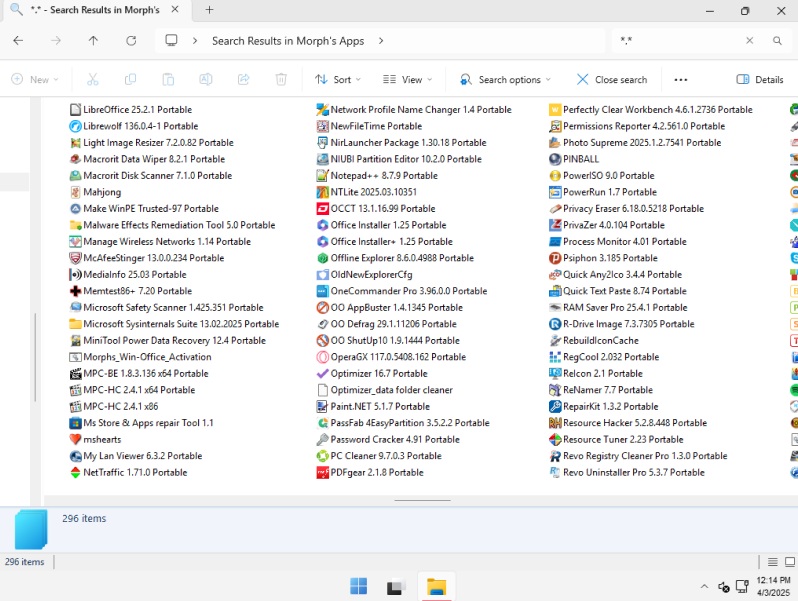Expand chevron before Search Results breadcrumb
Image resolution: width=798 pixels, height=601 pixels.
(x=195, y=41)
